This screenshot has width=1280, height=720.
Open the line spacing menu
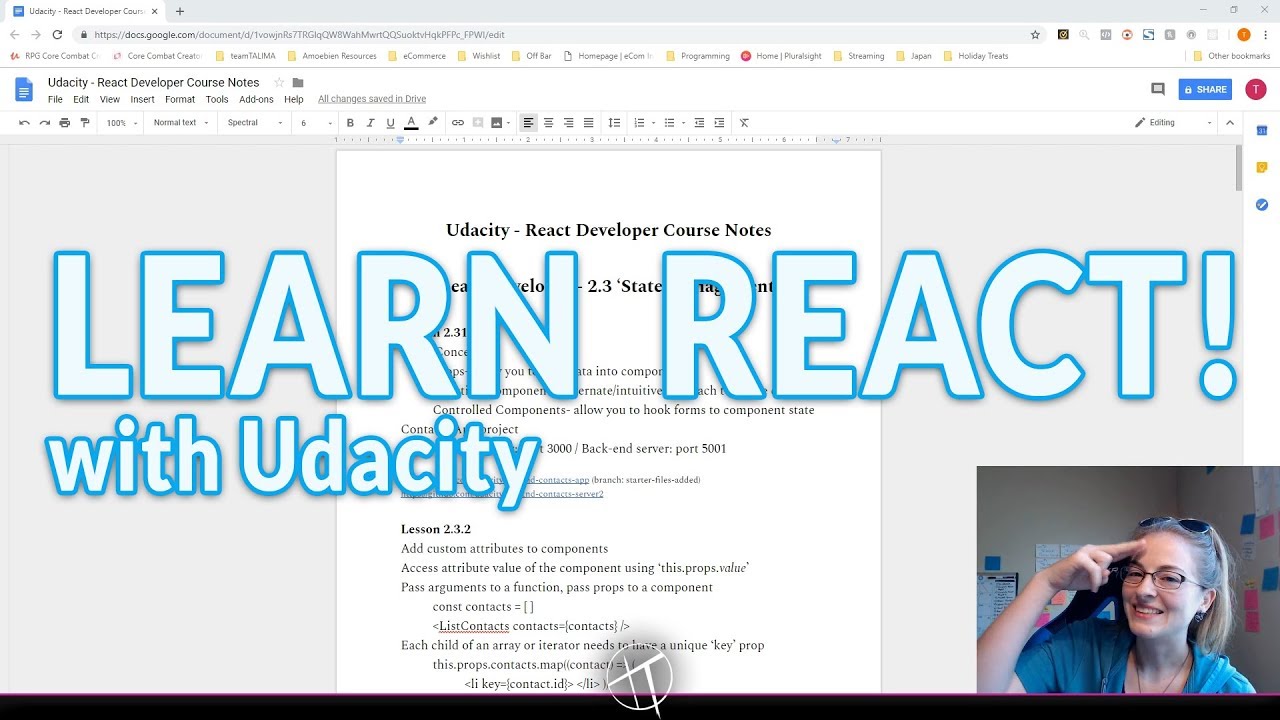pos(614,123)
